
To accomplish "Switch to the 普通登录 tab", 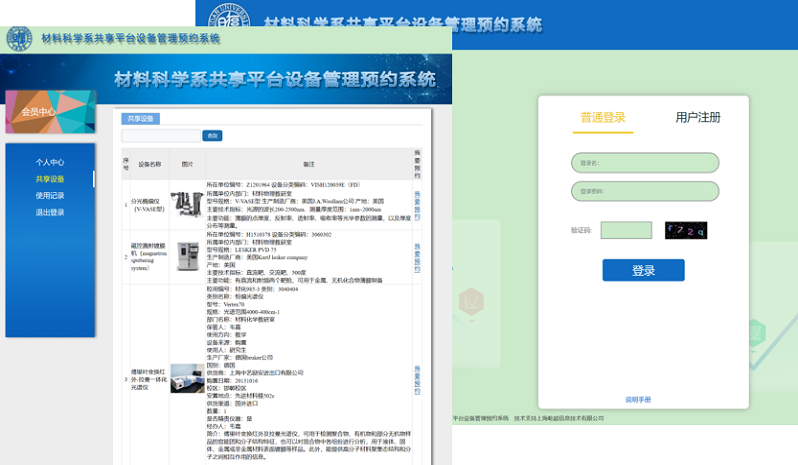I will point(603,117).
